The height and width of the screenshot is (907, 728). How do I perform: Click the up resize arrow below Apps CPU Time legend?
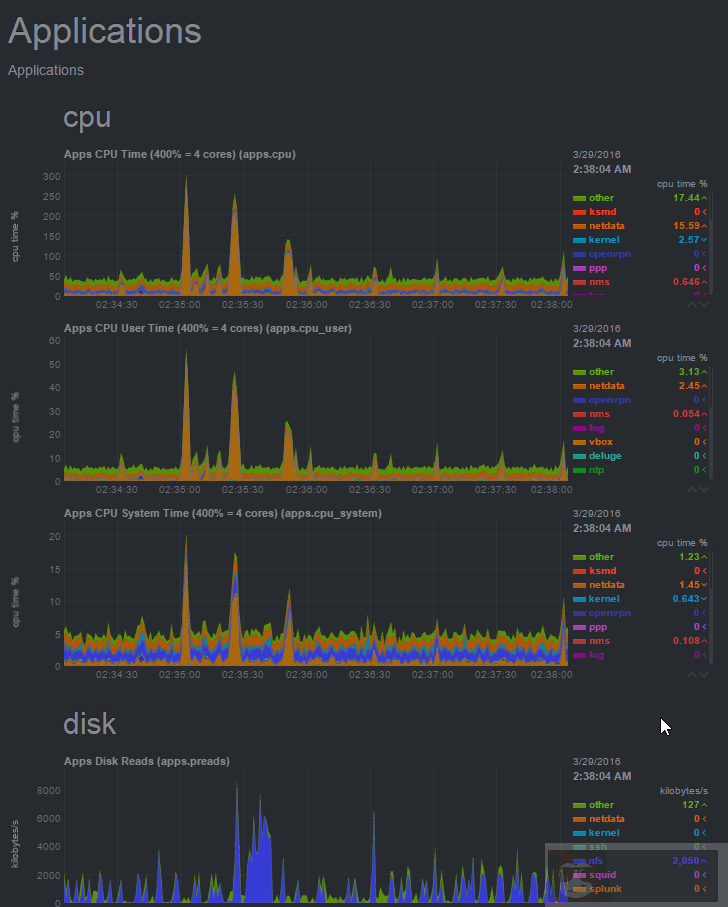691,305
